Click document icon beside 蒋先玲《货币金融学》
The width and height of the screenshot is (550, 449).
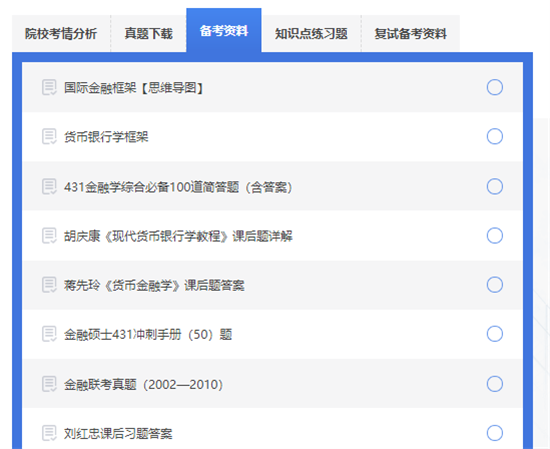pos(49,284)
